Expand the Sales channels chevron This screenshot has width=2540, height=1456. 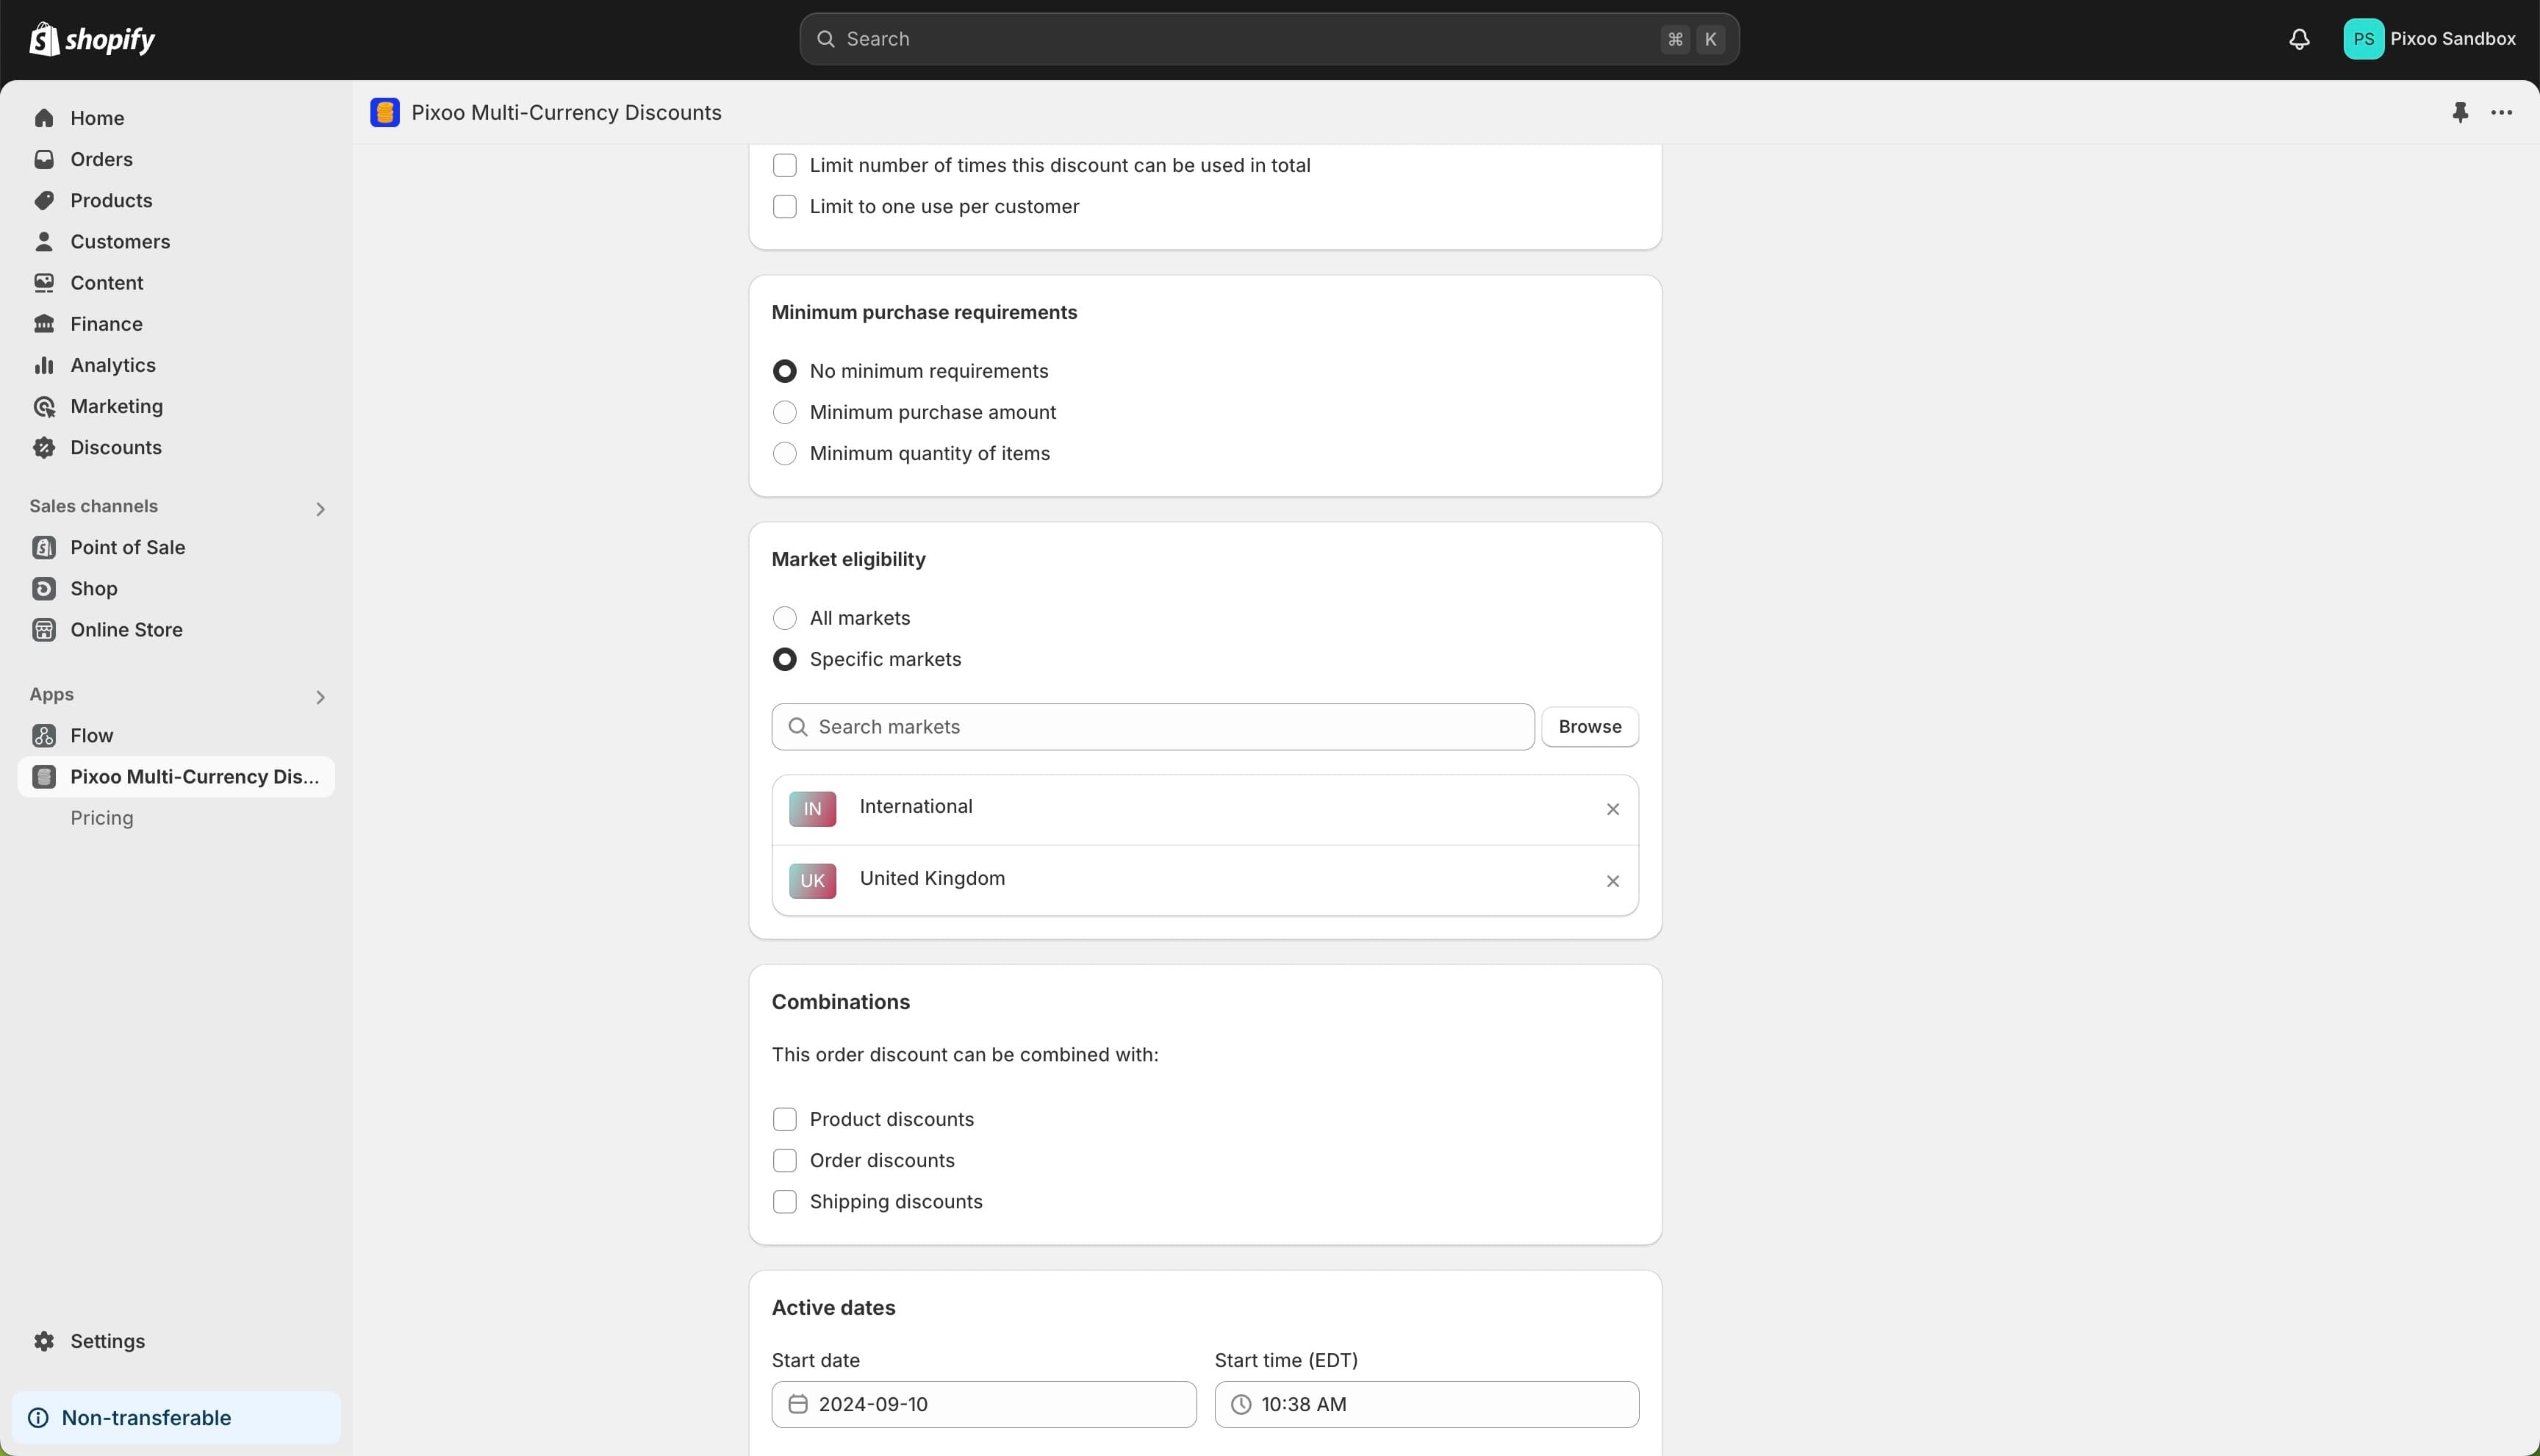pyautogui.click(x=320, y=509)
